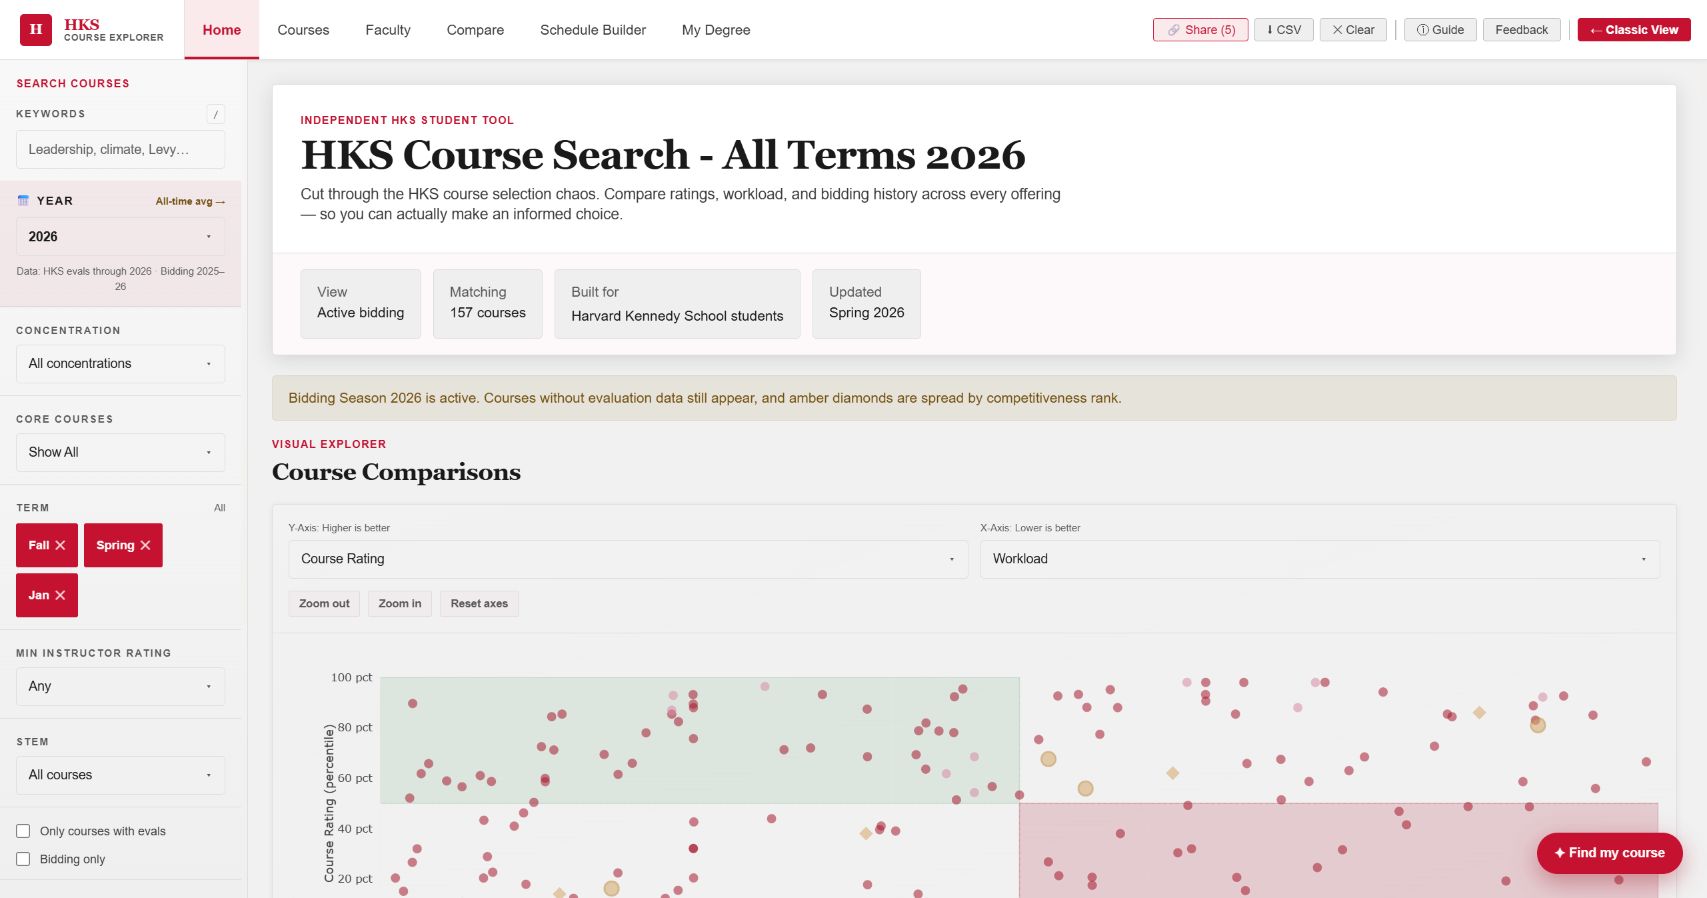Click the large amber circle near 60 pct

click(1085, 789)
